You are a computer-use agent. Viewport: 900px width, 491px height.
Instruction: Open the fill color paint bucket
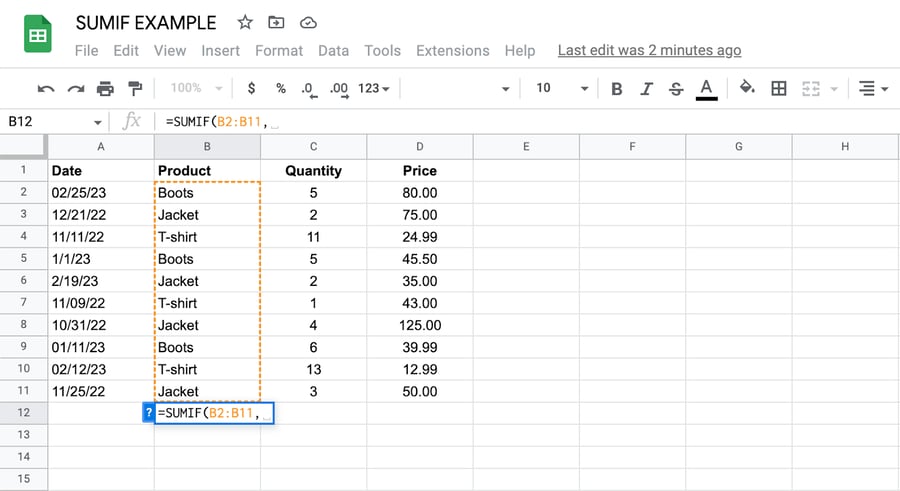coord(746,88)
